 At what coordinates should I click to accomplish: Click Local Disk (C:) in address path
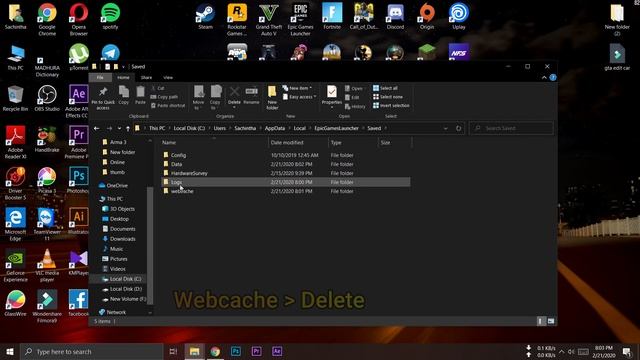[189, 128]
